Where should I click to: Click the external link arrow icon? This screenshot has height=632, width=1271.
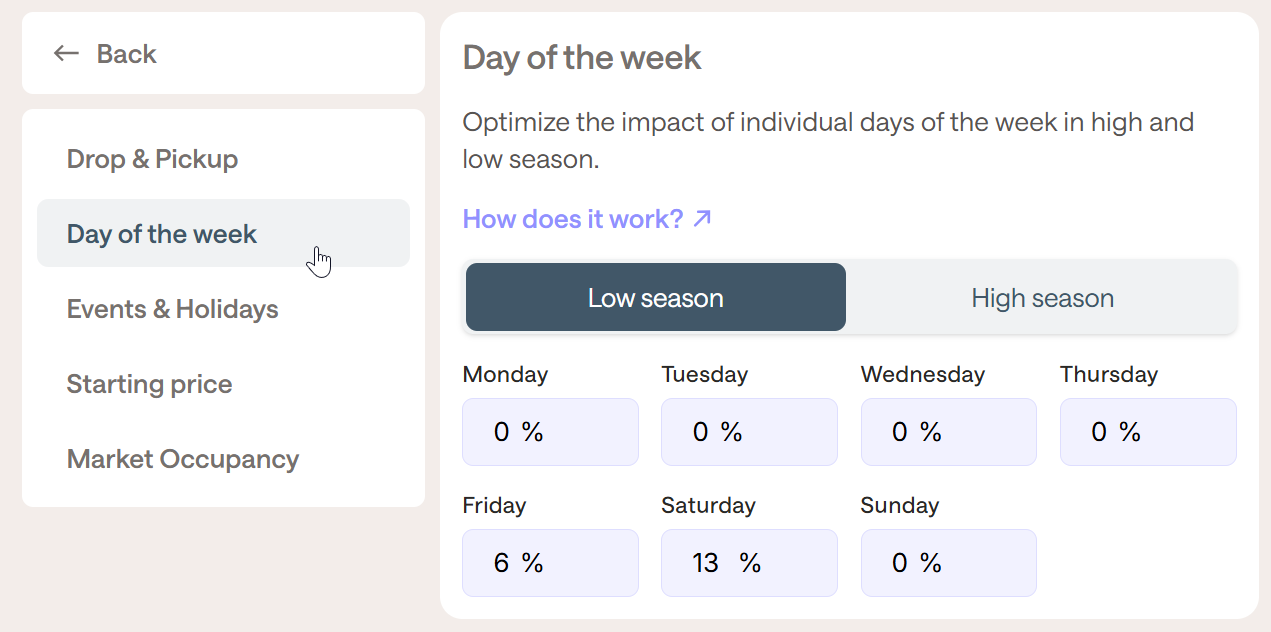click(703, 218)
